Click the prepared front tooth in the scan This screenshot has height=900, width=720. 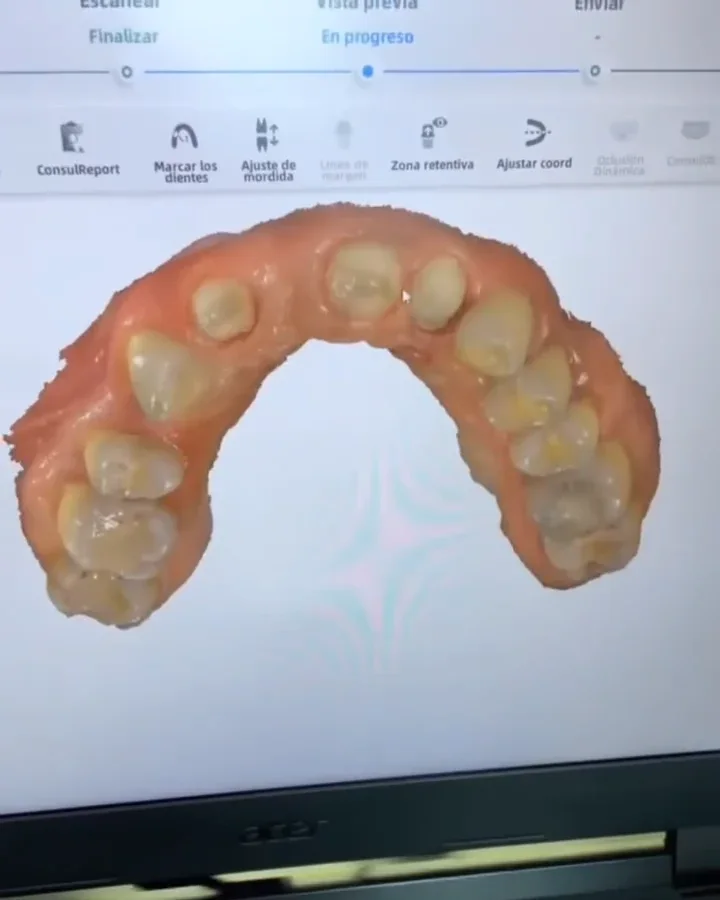(x=363, y=280)
